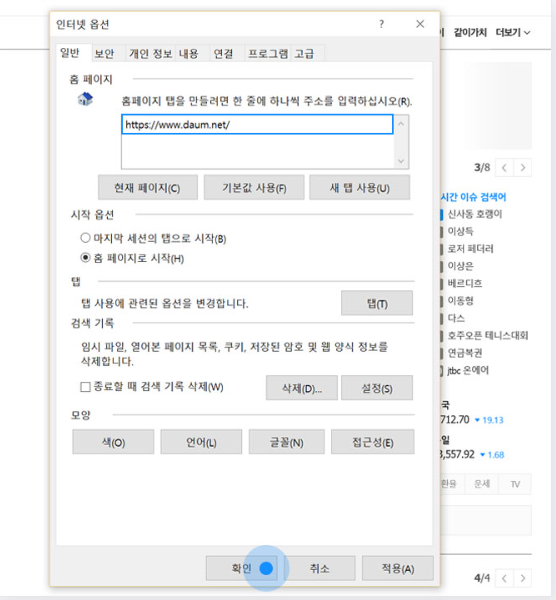Click the 새 탭 사용(U) button
The height and width of the screenshot is (600, 556).
coord(359,188)
